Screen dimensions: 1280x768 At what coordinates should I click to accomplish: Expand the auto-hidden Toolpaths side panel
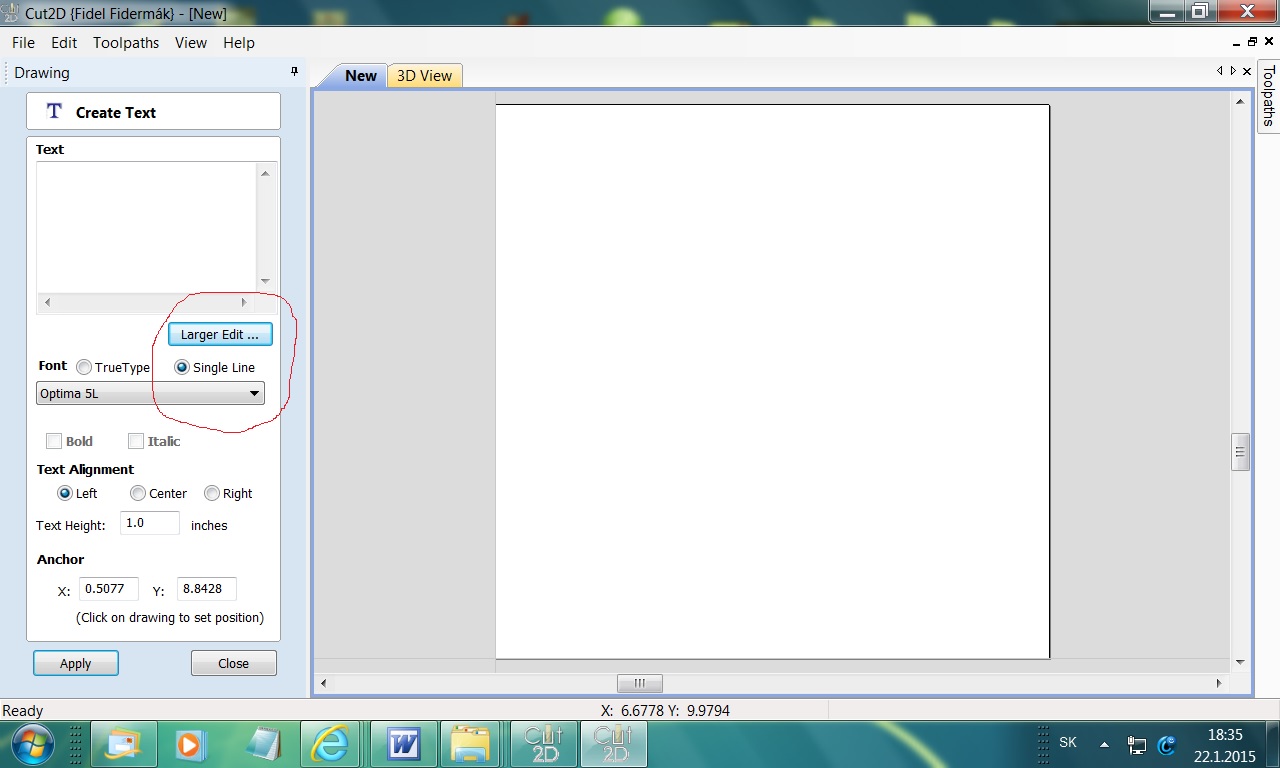(1268, 97)
